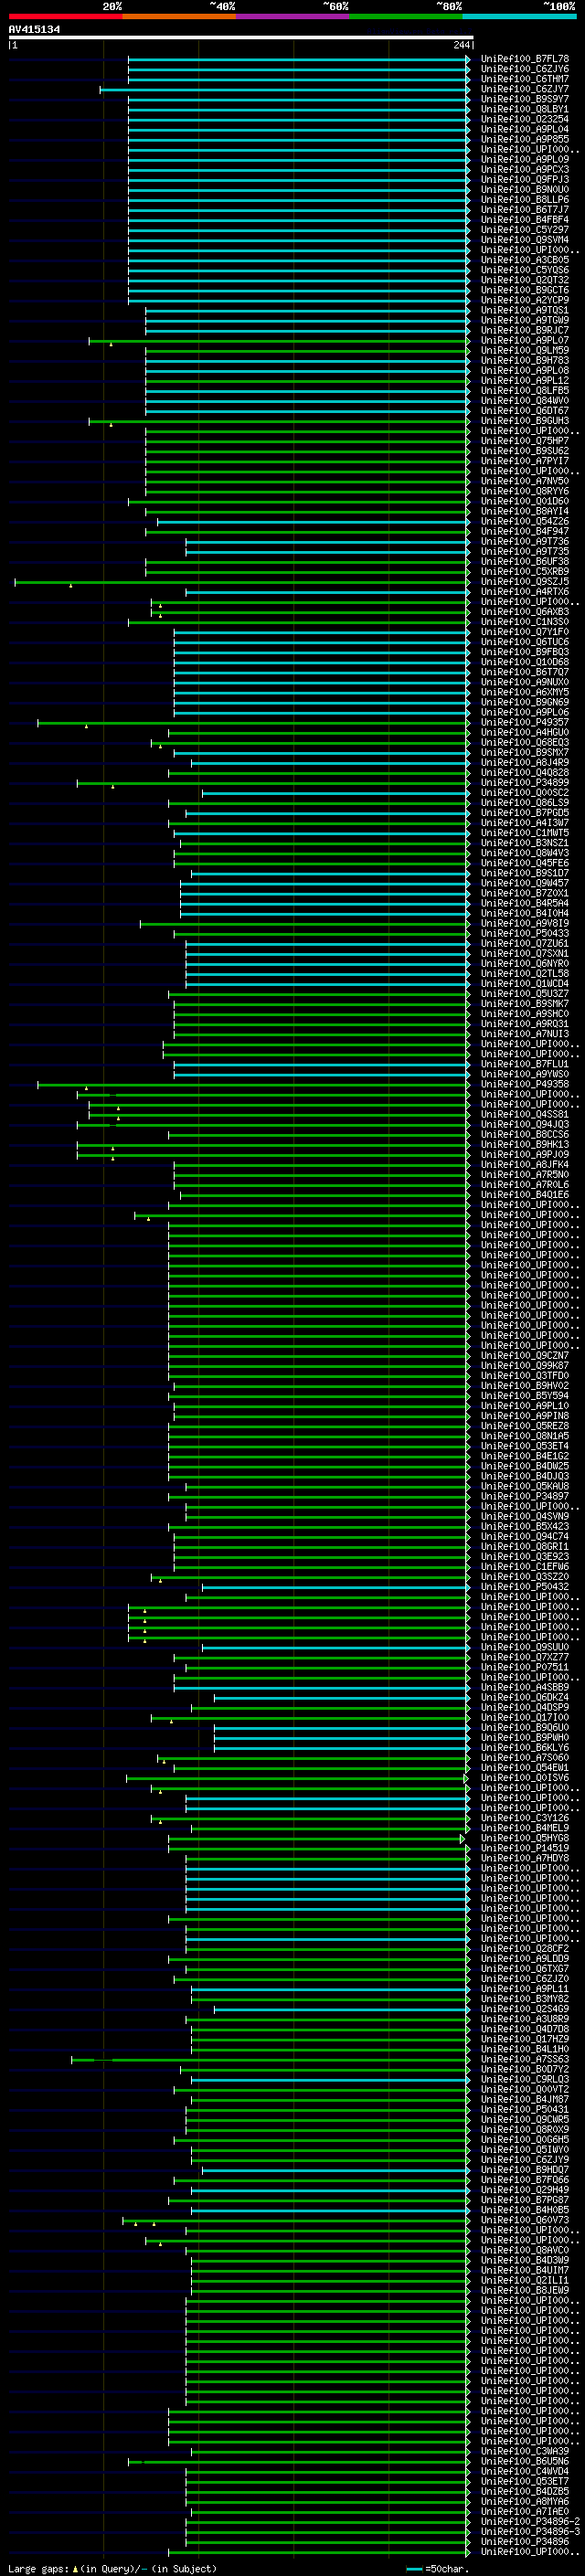Click the UniRef100_P34899 label
Viewport: 585px width, 2576px height.
pyautogui.click(x=525, y=783)
